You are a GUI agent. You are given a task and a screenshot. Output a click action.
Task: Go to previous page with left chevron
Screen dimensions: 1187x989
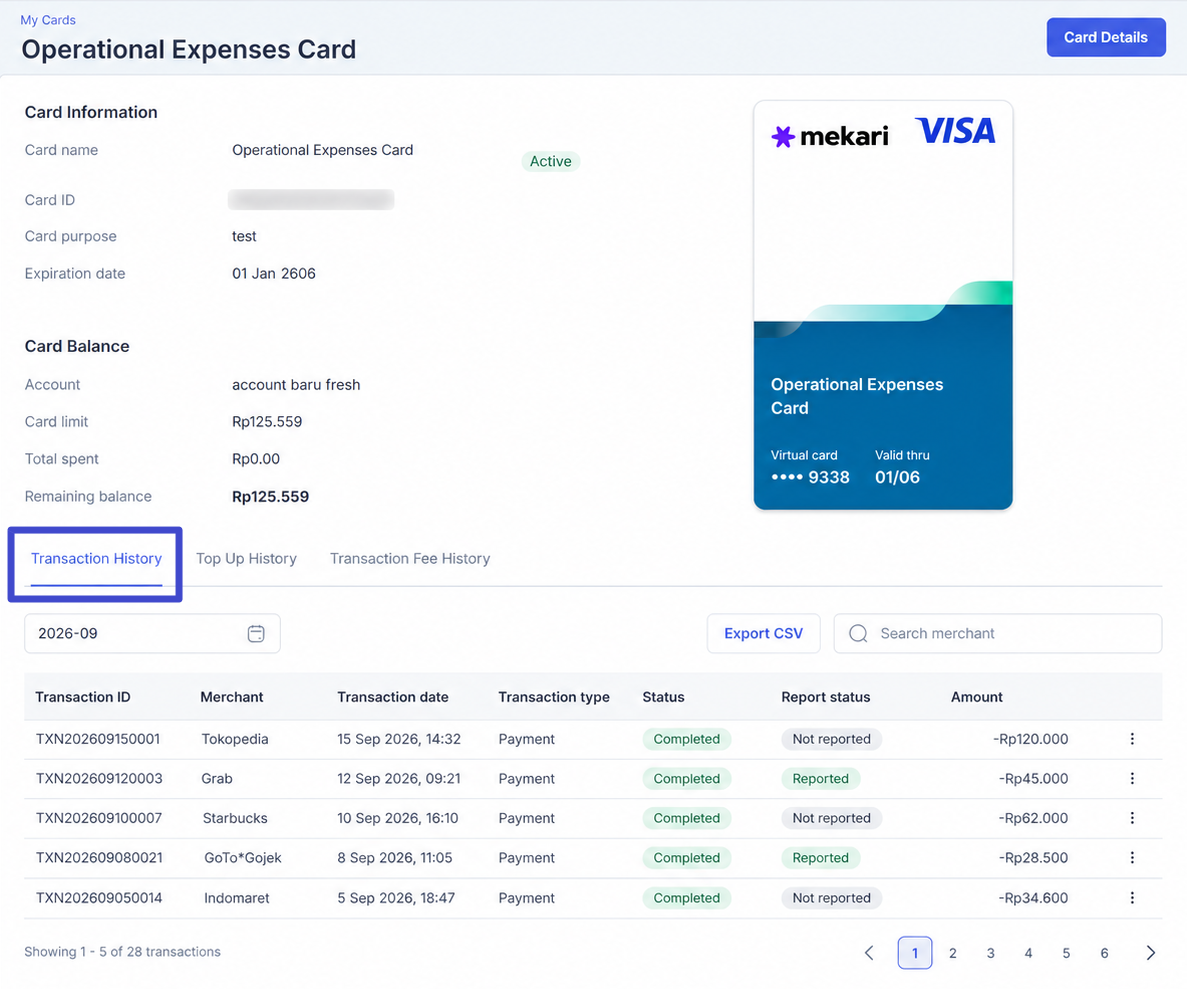(x=869, y=953)
